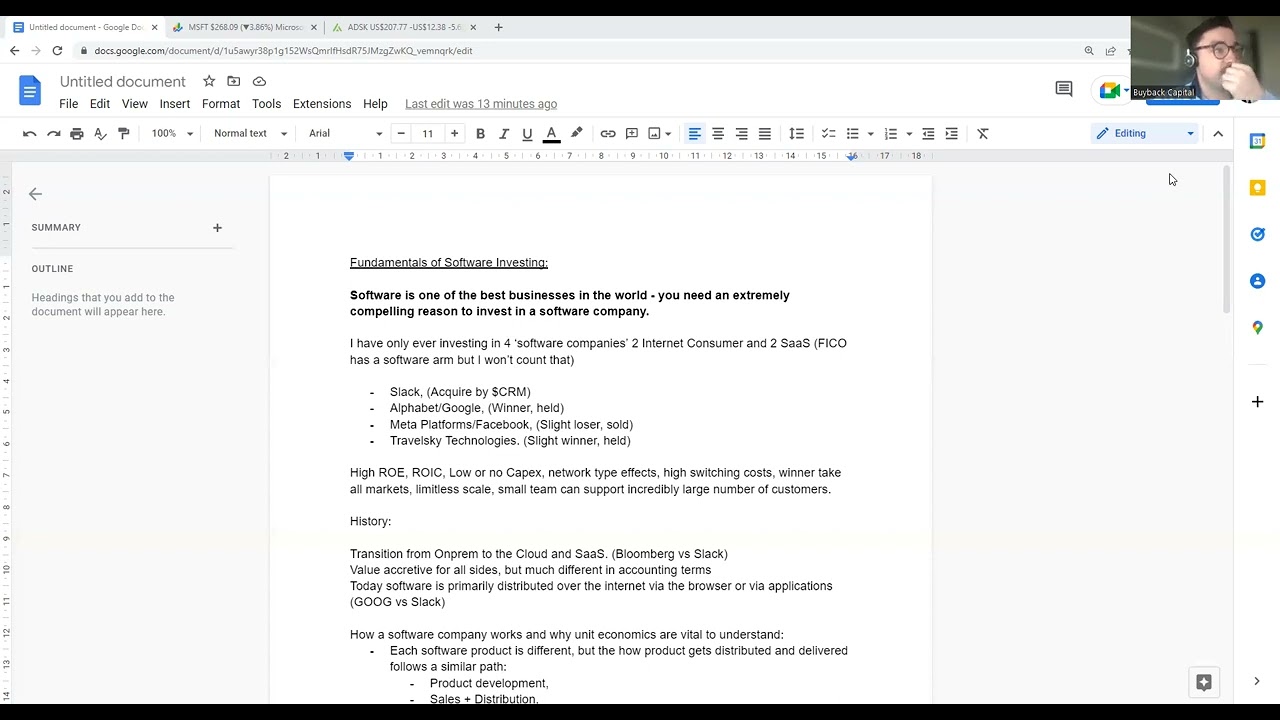The height and width of the screenshot is (720, 1280).
Task: Open the Normal text style dropdown
Action: (250, 133)
